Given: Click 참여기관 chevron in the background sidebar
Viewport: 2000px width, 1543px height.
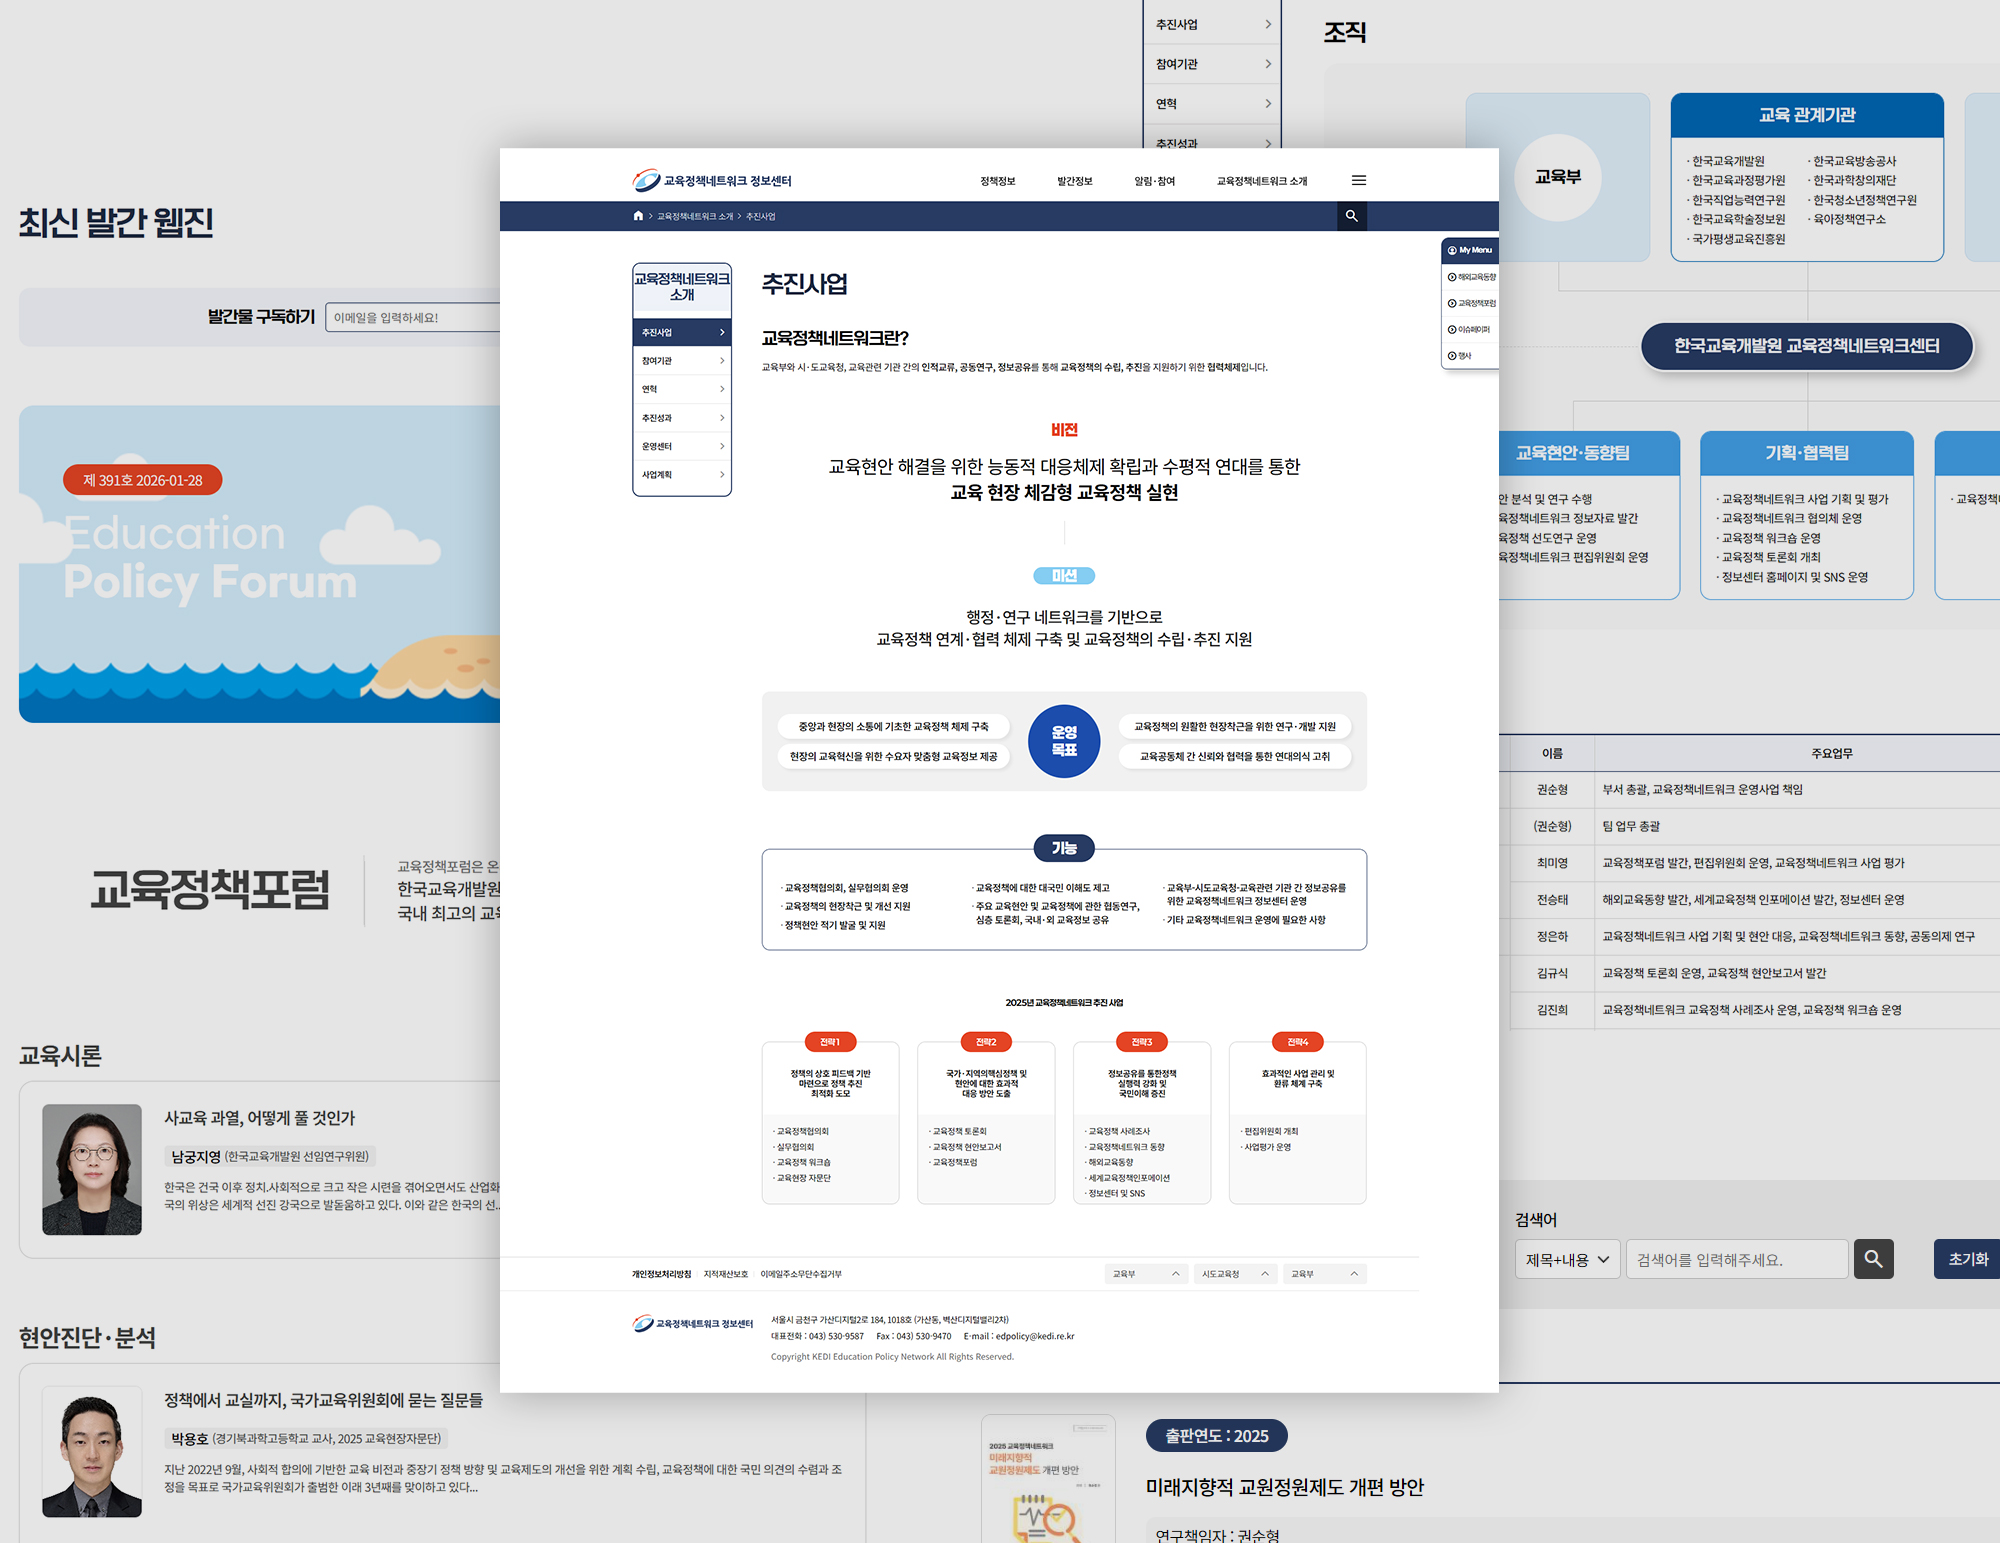Looking at the screenshot, I should [x=1268, y=64].
